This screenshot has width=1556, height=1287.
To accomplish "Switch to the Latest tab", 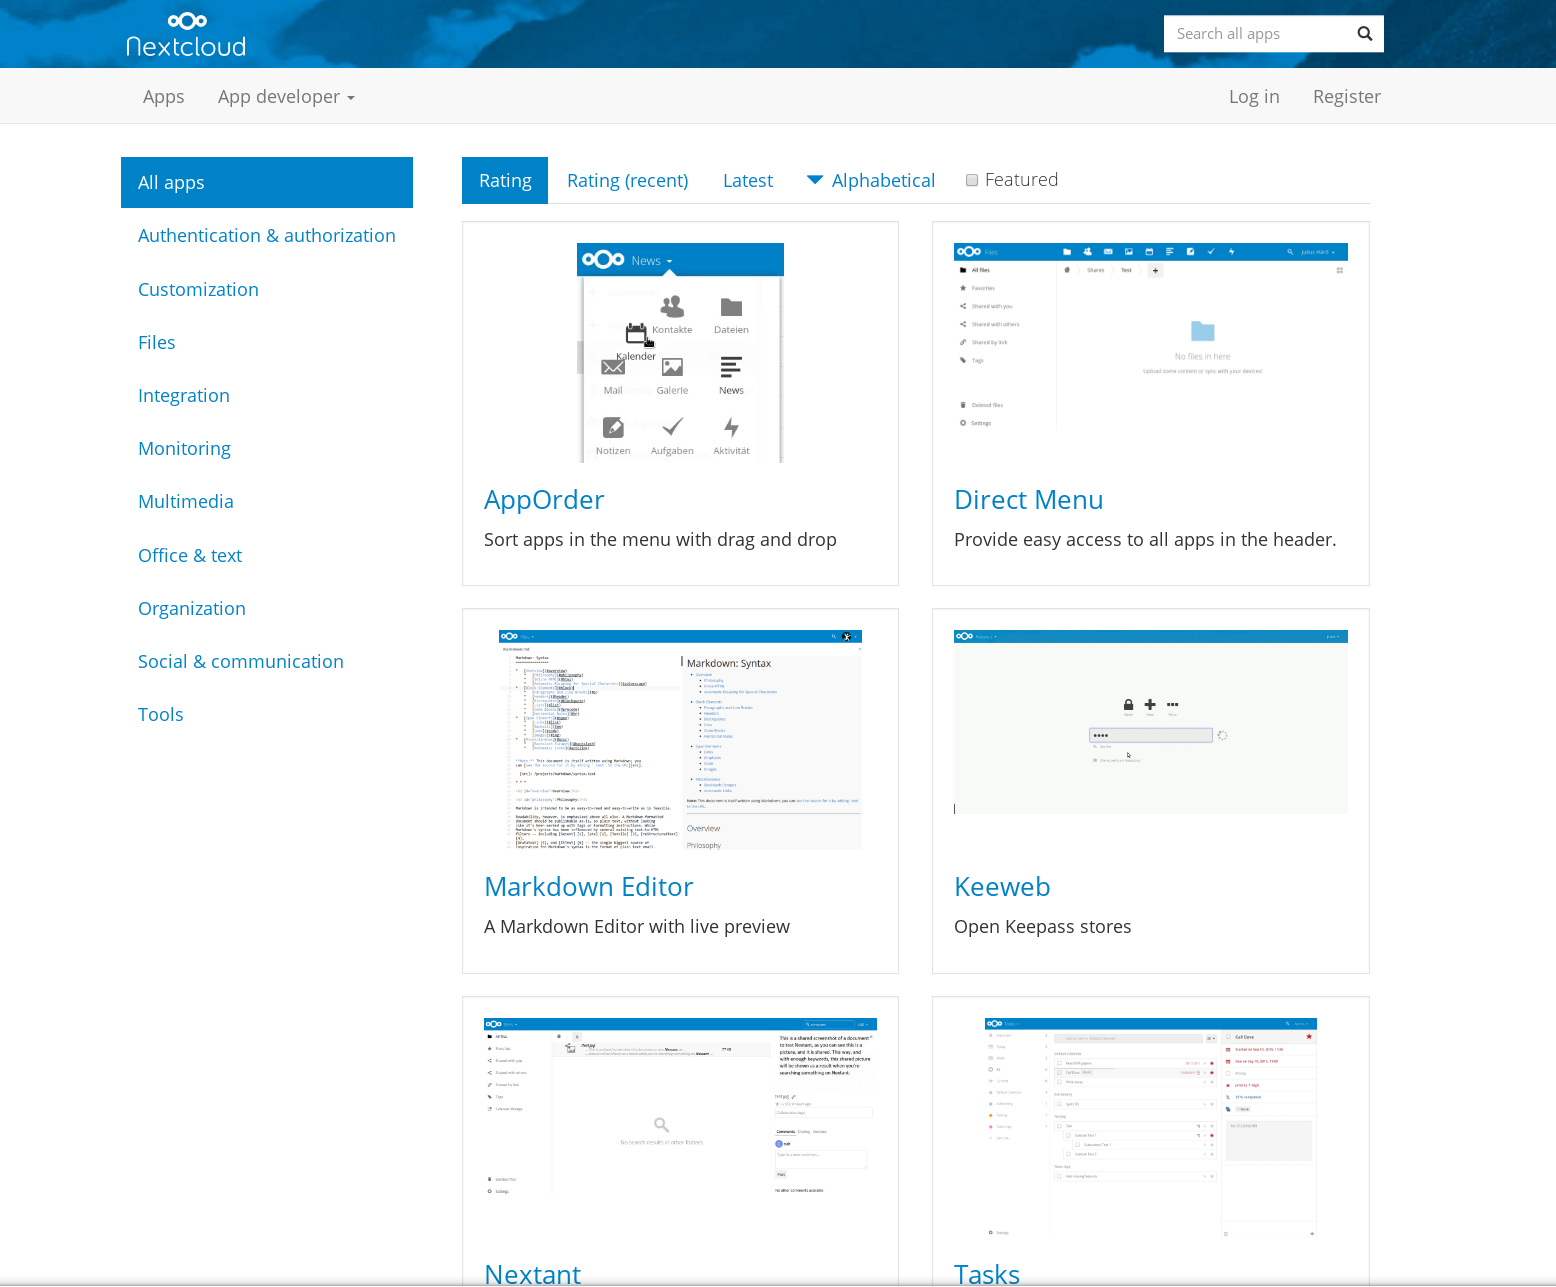I will pos(748,180).
